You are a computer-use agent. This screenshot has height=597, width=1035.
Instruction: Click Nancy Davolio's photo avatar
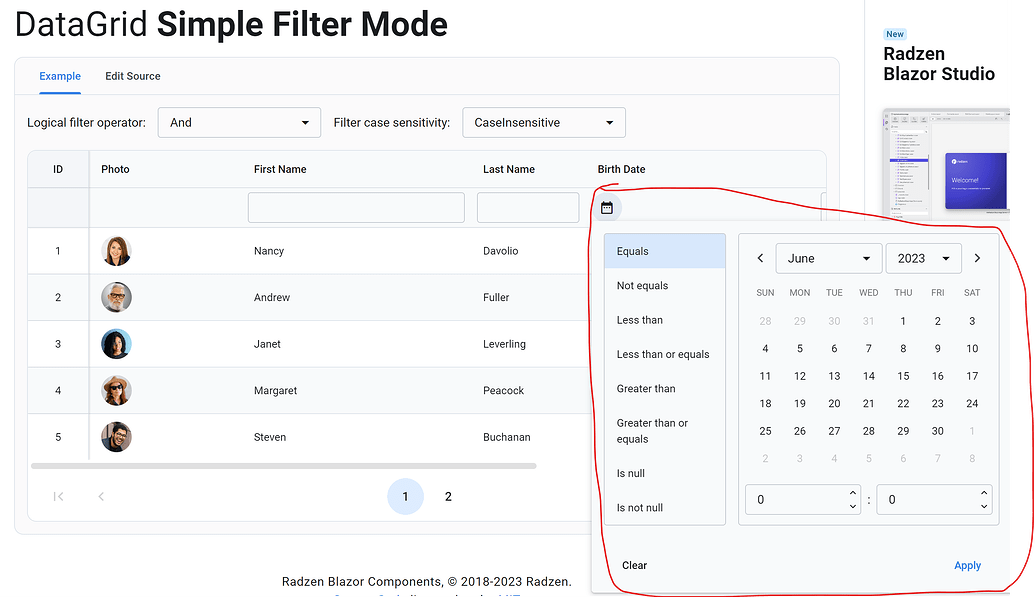coord(116,251)
